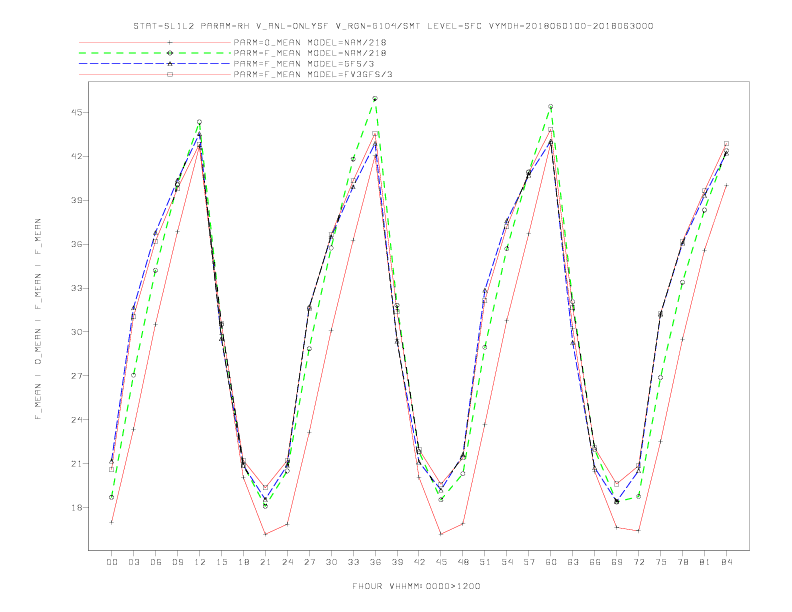Click x-axis tick label 12
This screenshot has width=792, height=612.
[200, 562]
